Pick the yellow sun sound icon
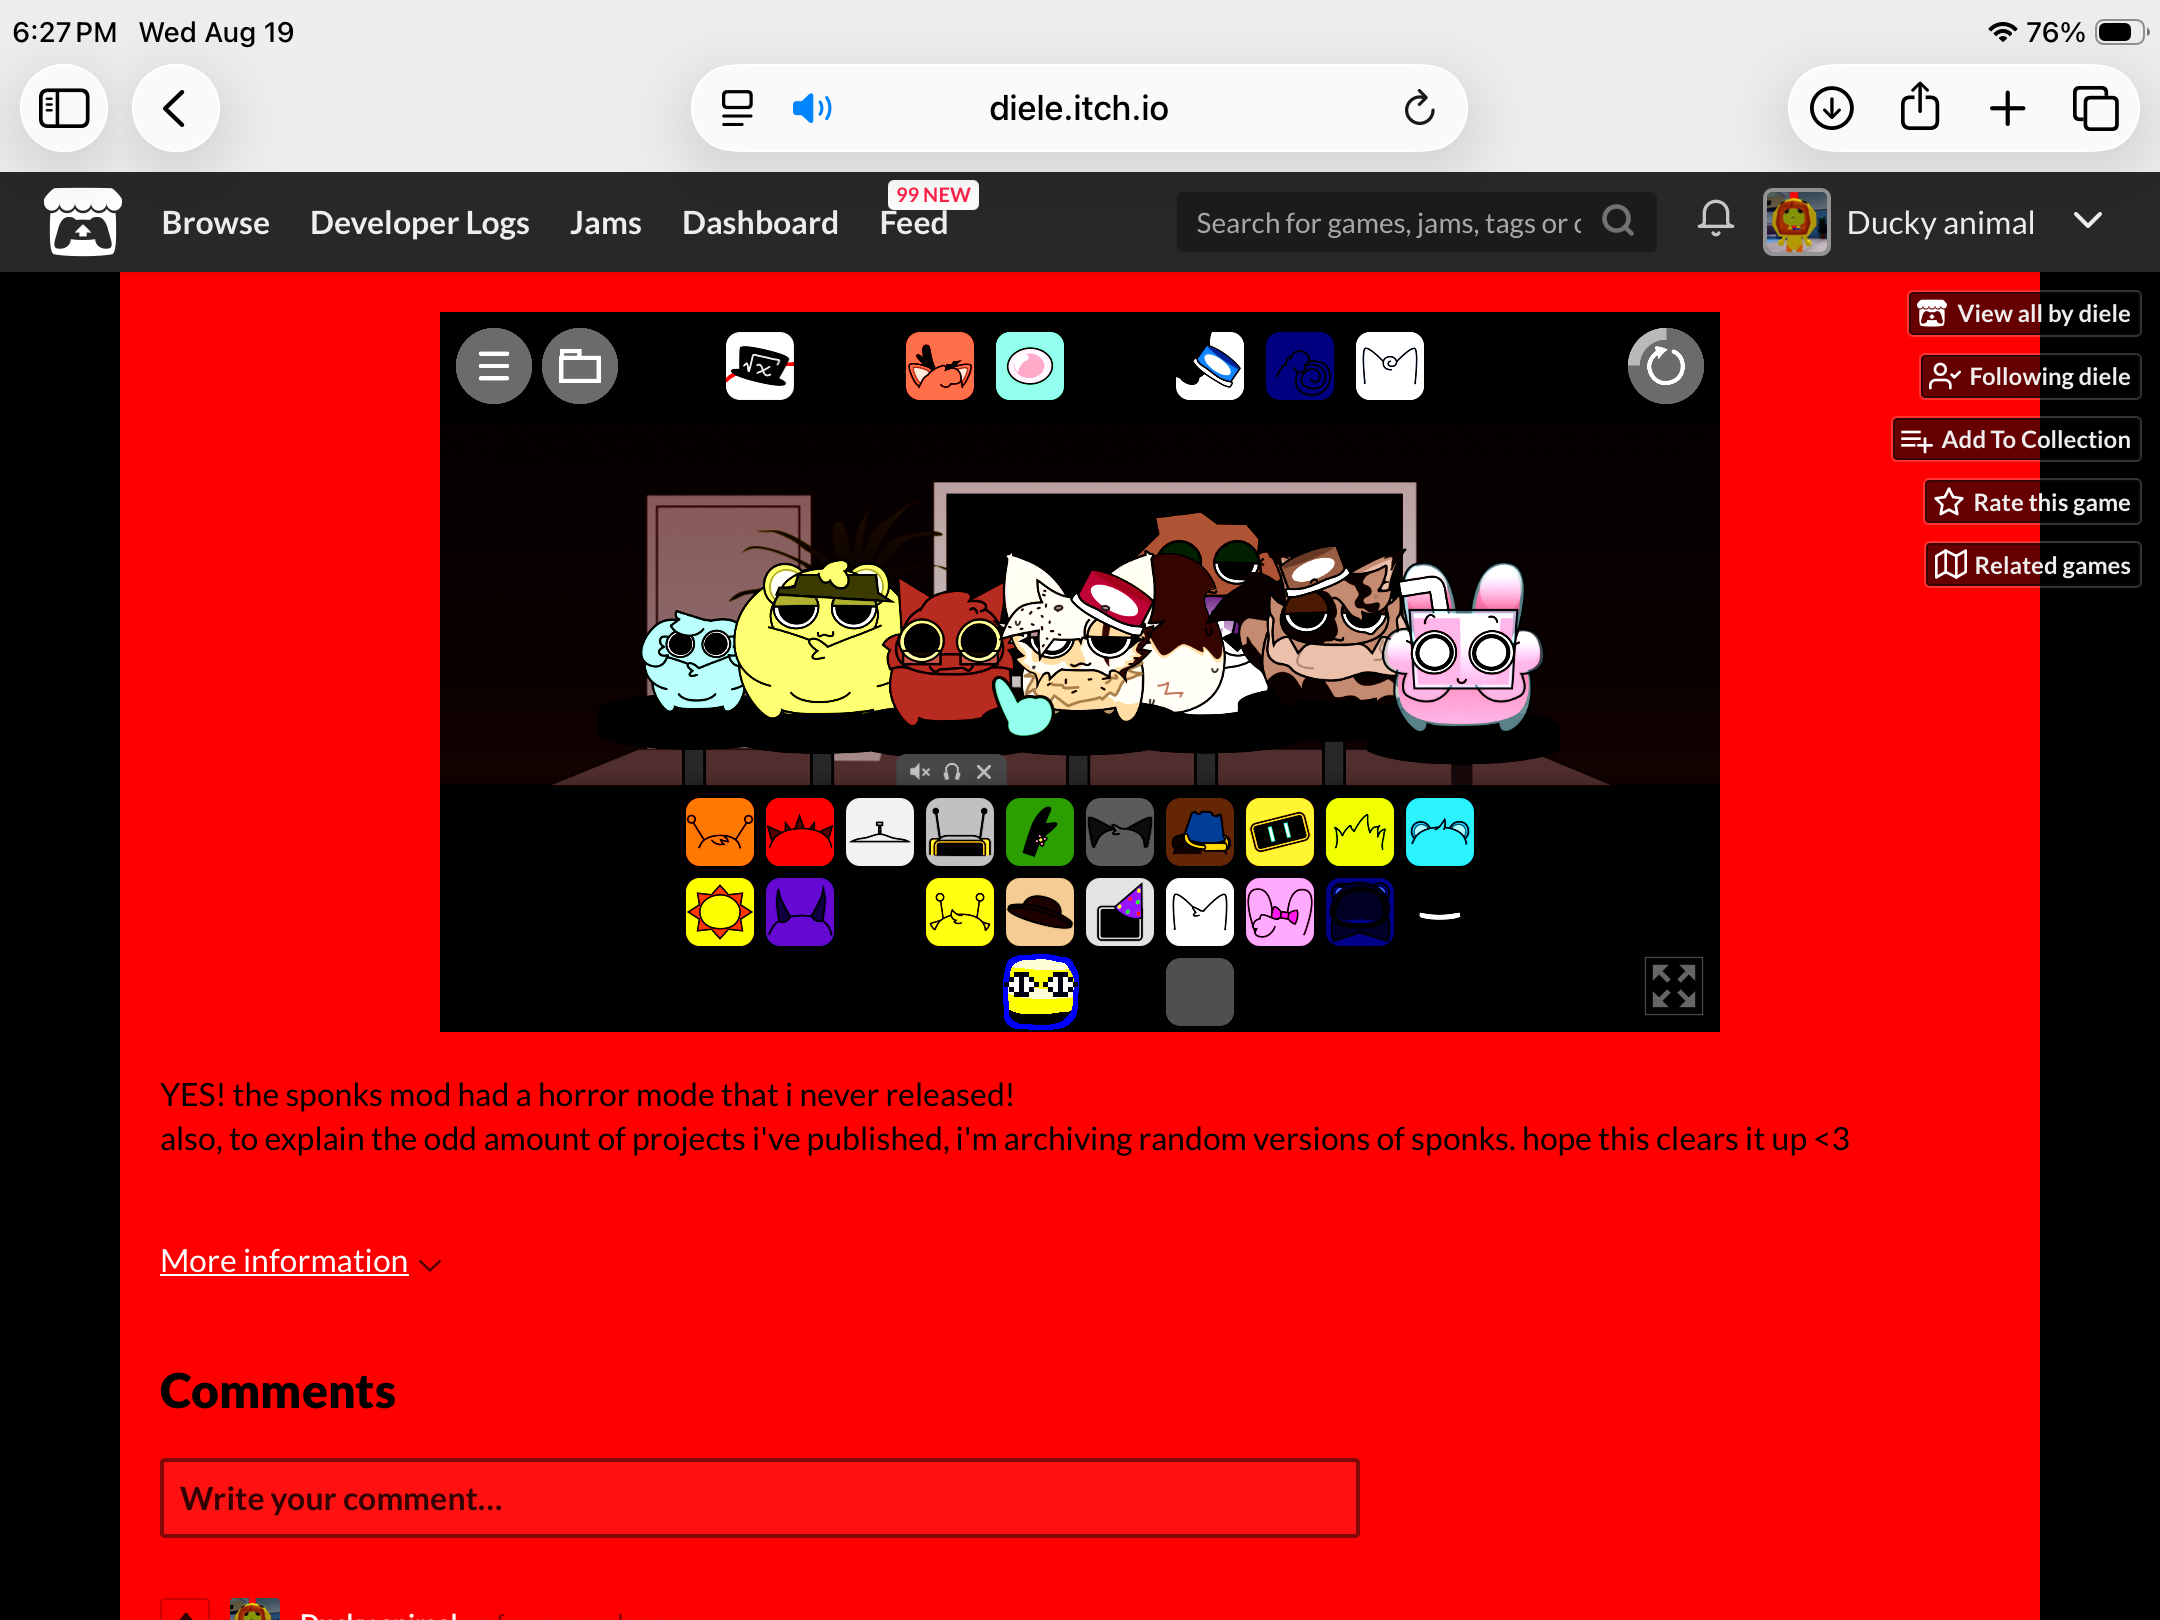Image resolution: width=2160 pixels, height=1620 pixels. tap(720, 912)
